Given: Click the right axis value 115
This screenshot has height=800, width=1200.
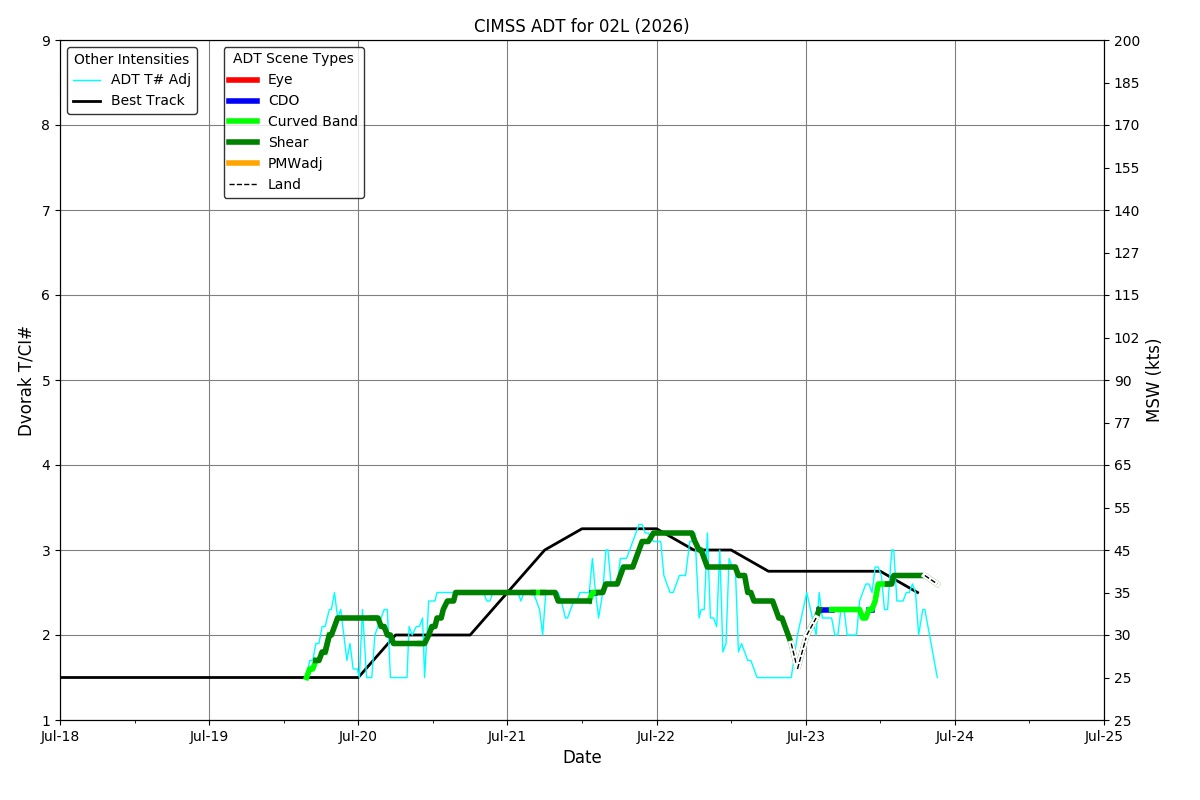Looking at the screenshot, I should pyautogui.click(x=1124, y=296).
